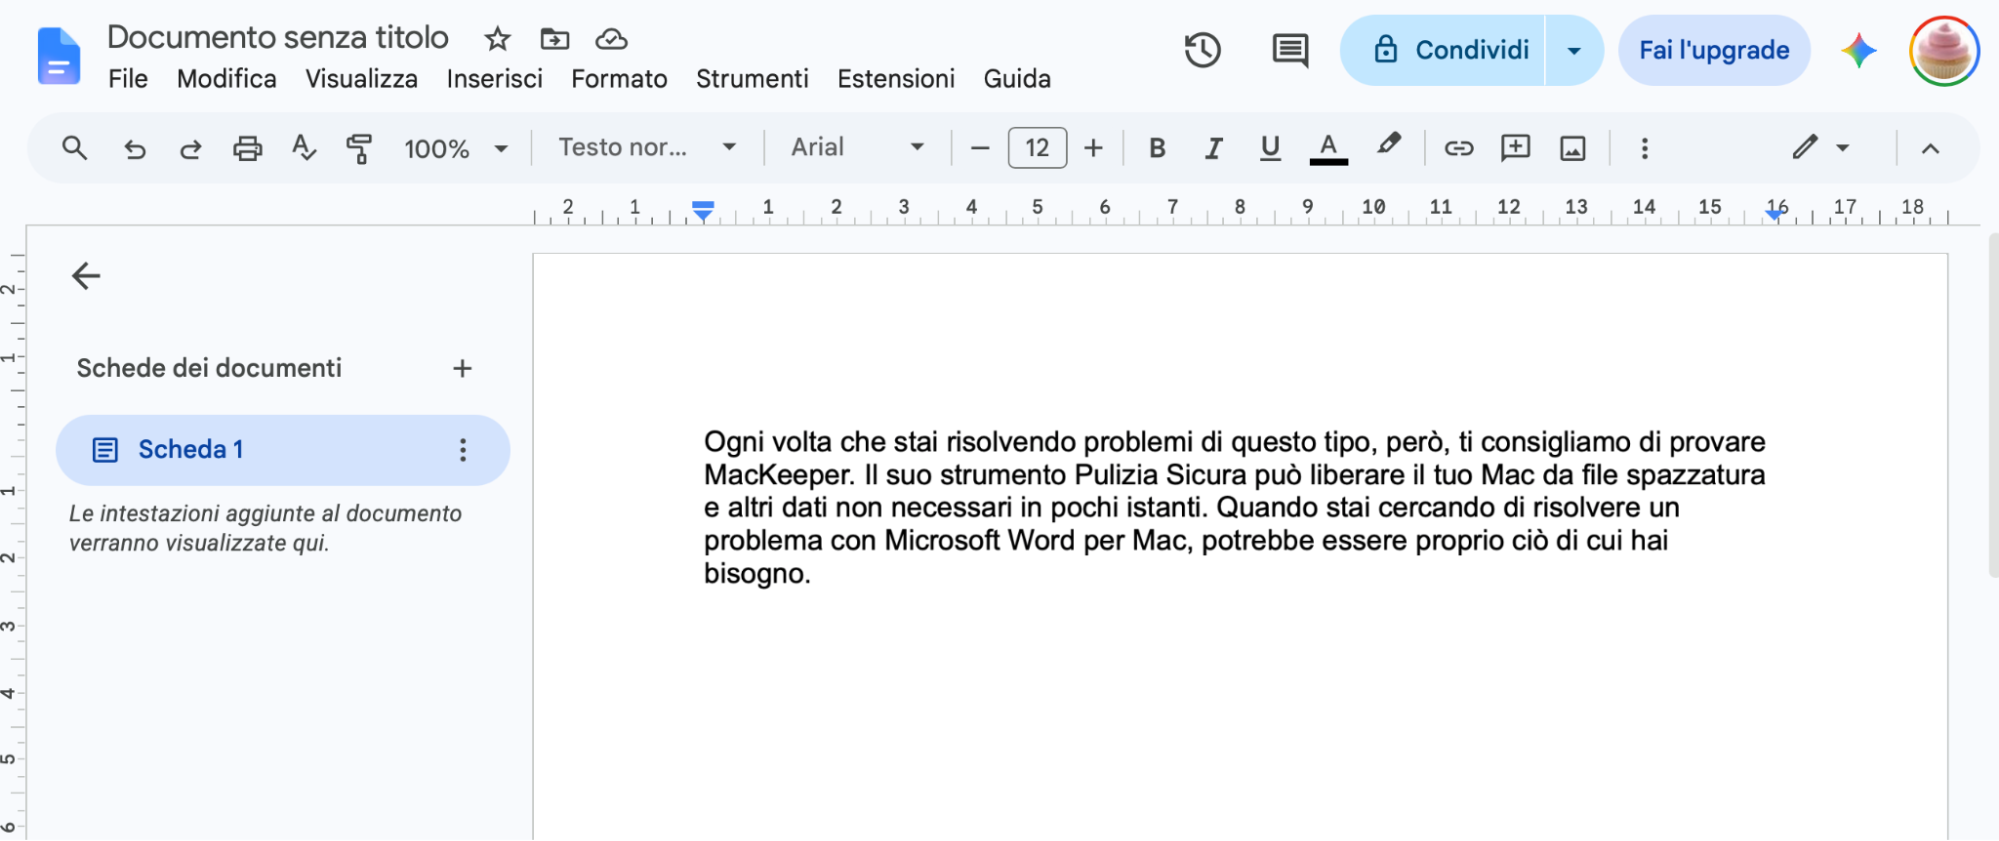Toggle bold formatting
The height and width of the screenshot is (841, 1999).
[x=1157, y=148]
